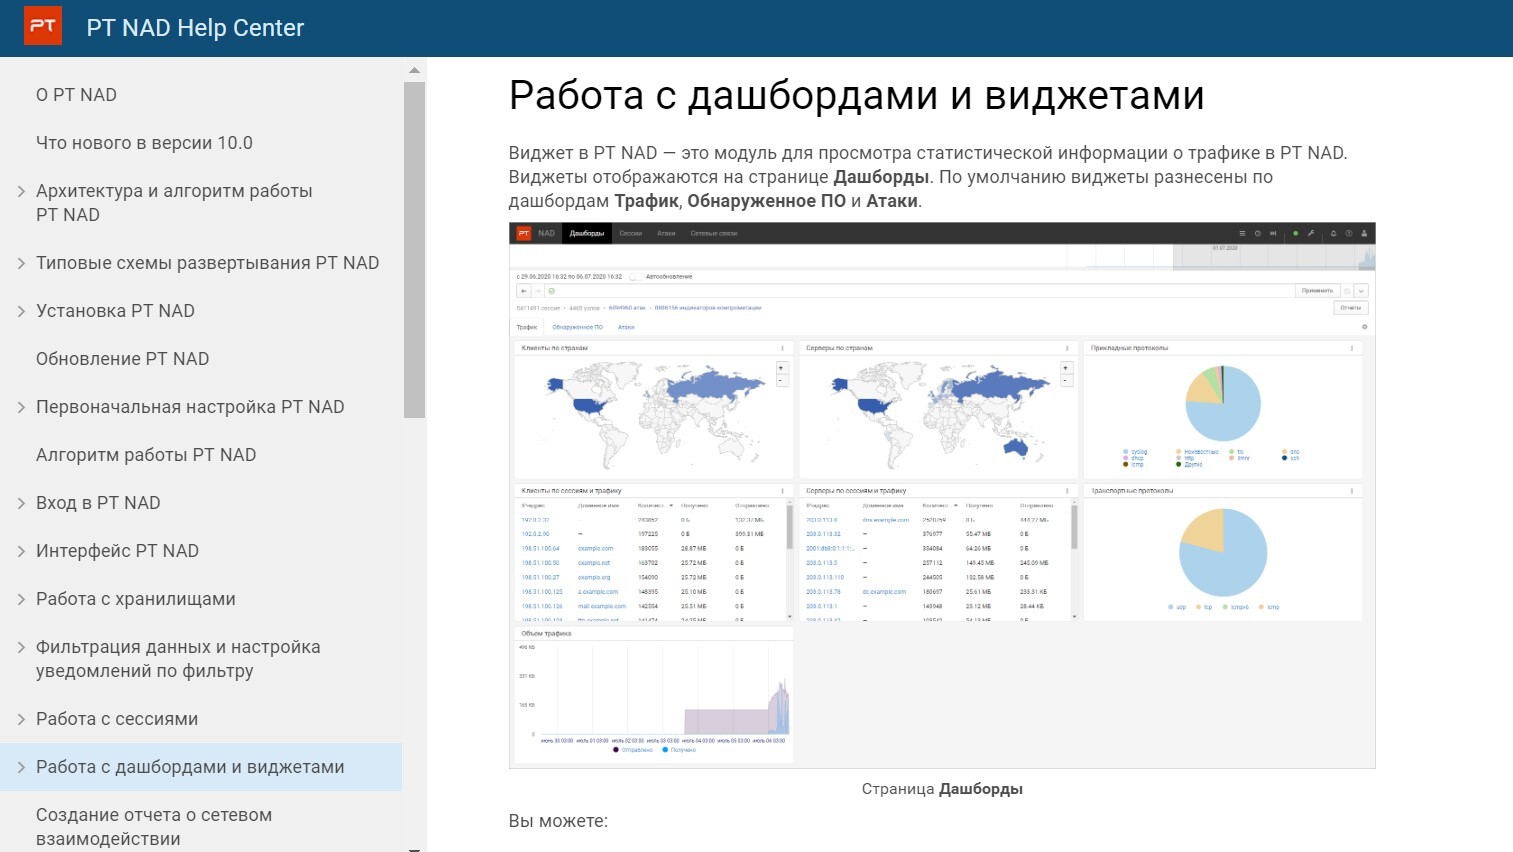Viewport: 1513px width, 852px height.
Task: Select Алгоритм работы PT NAD item
Action: click(x=146, y=455)
